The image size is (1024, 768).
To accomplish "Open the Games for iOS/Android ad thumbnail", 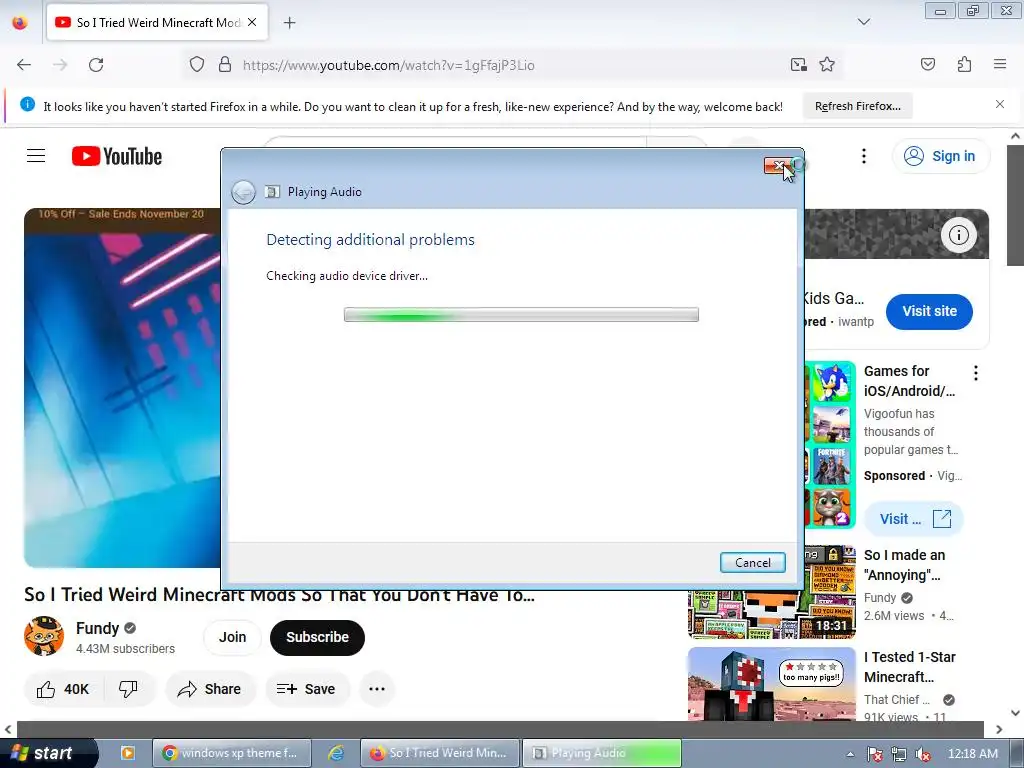I will click(x=830, y=445).
